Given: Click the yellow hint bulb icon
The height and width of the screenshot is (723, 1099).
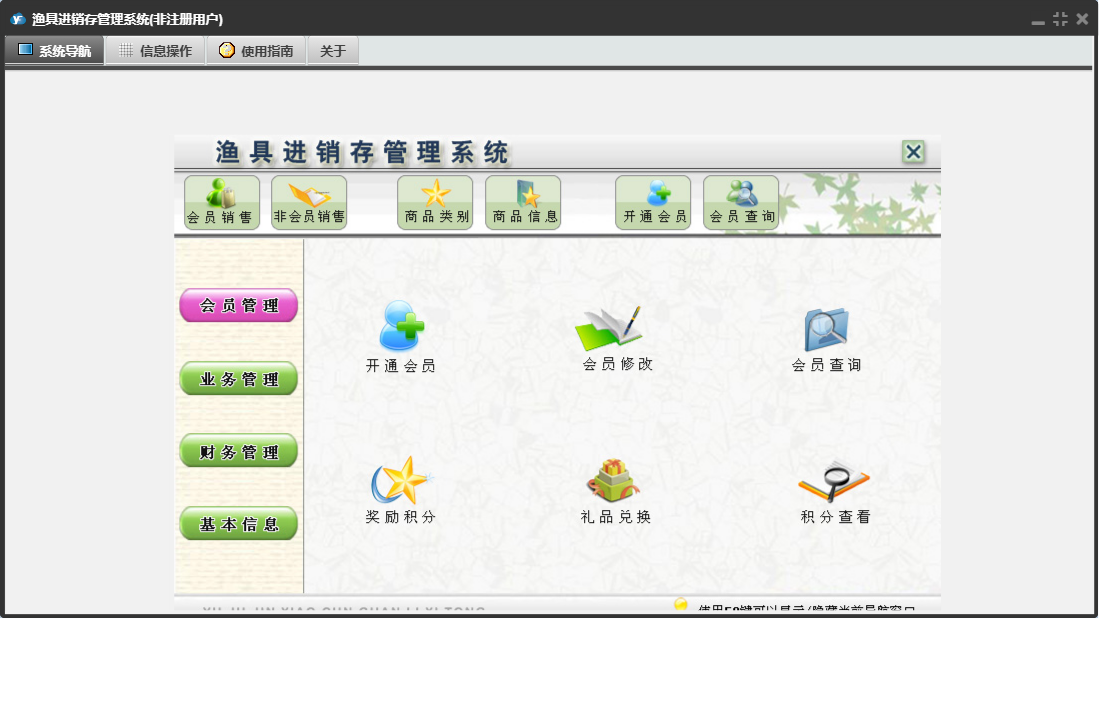Looking at the screenshot, I should [x=680, y=604].
